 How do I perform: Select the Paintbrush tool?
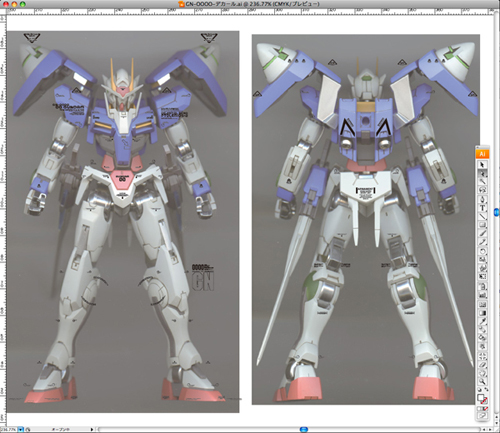482,234
